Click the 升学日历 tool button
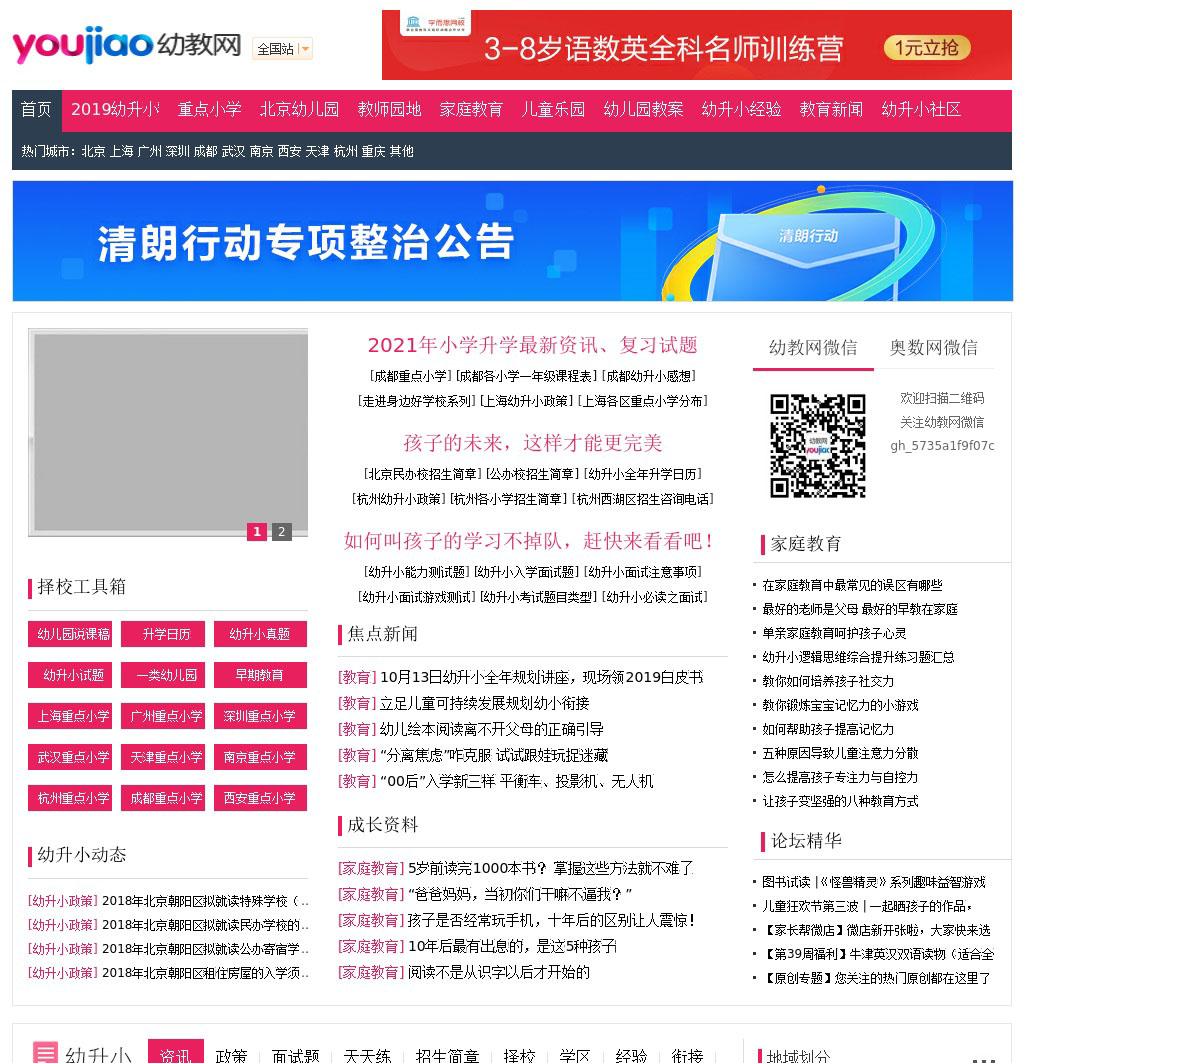The width and height of the screenshot is (1200, 1063). (x=166, y=634)
